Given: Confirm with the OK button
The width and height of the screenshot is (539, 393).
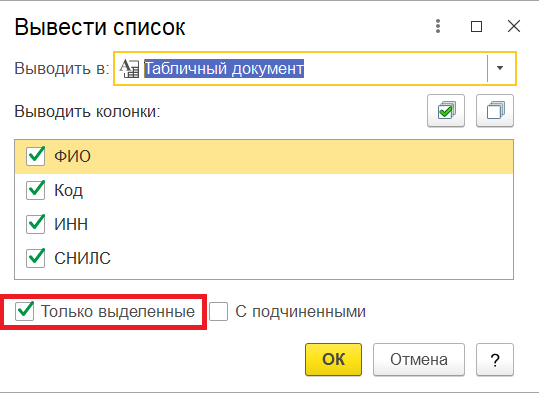Looking at the screenshot, I should 333,359.
